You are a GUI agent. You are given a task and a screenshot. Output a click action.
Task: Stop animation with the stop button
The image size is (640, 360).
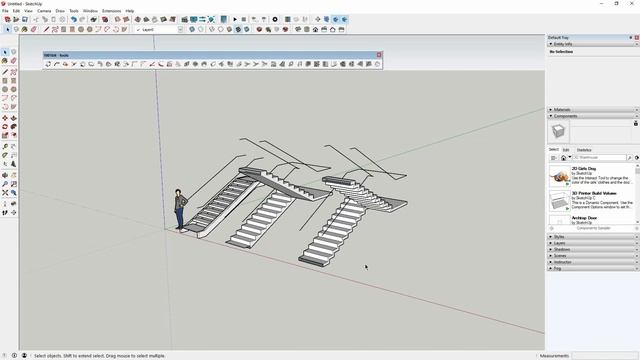(x=244, y=19)
